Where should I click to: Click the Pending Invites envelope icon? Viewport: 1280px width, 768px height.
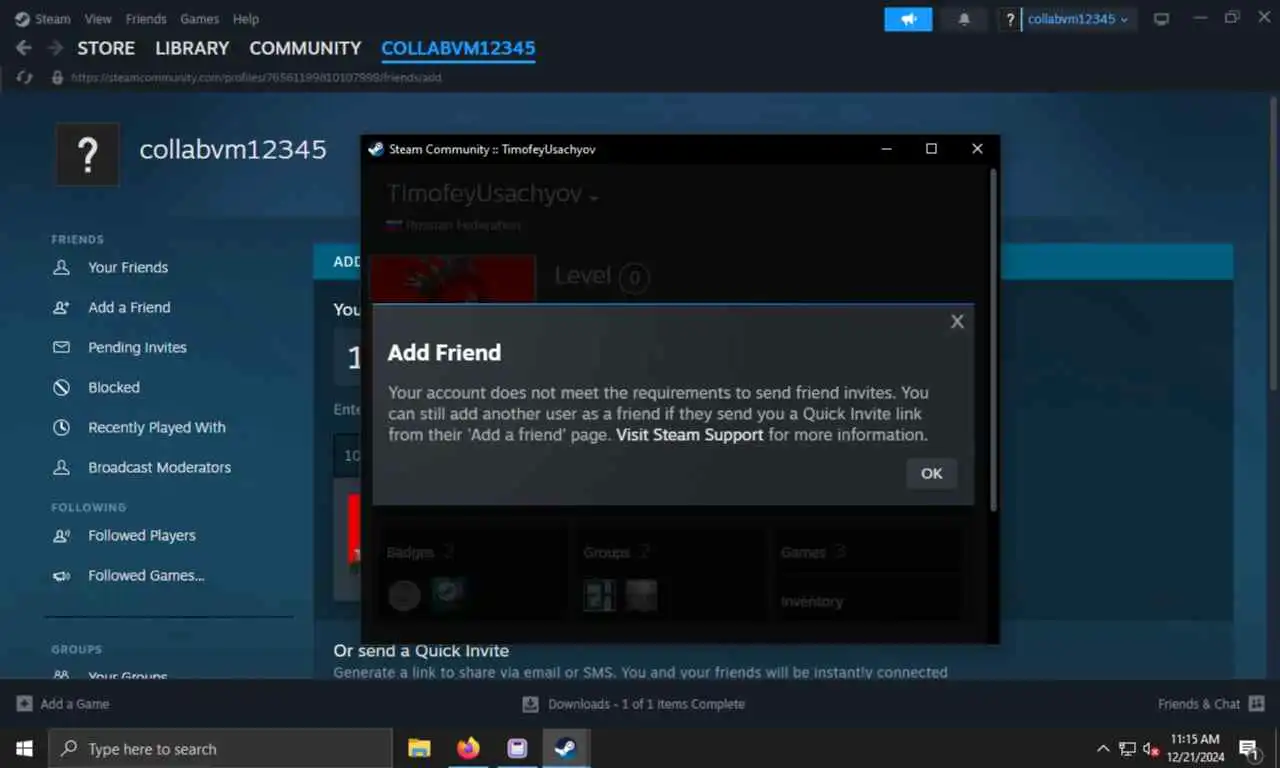pos(62,347)
